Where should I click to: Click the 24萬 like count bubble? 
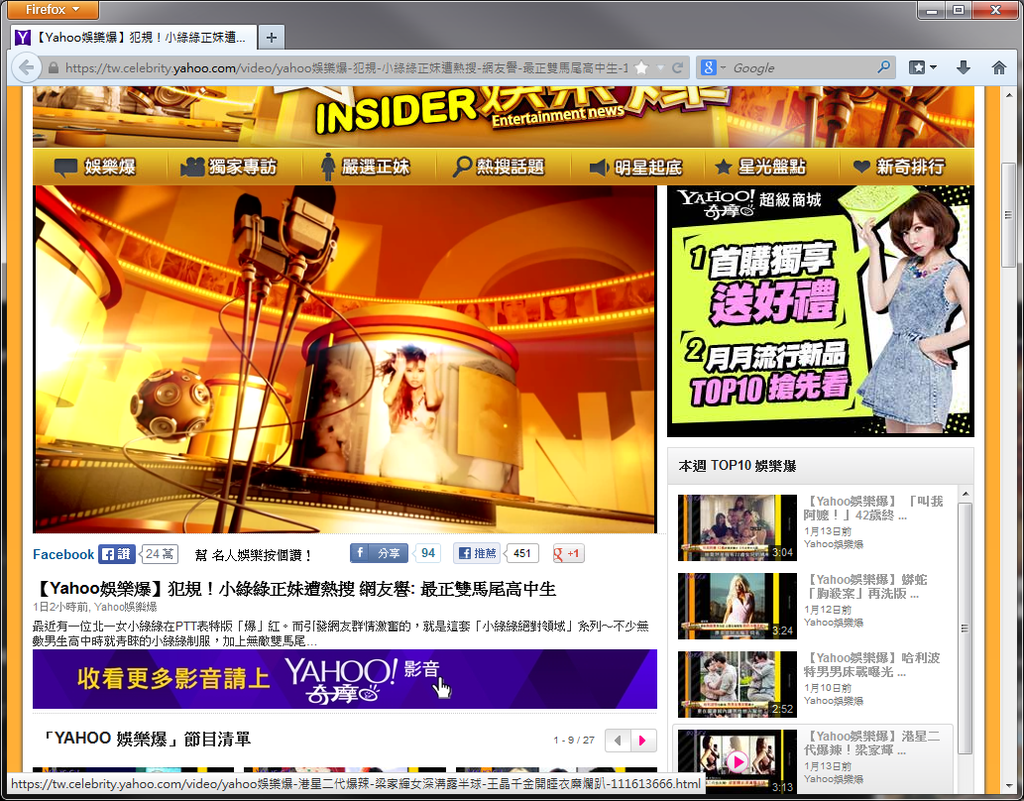[x=159, y=554]
